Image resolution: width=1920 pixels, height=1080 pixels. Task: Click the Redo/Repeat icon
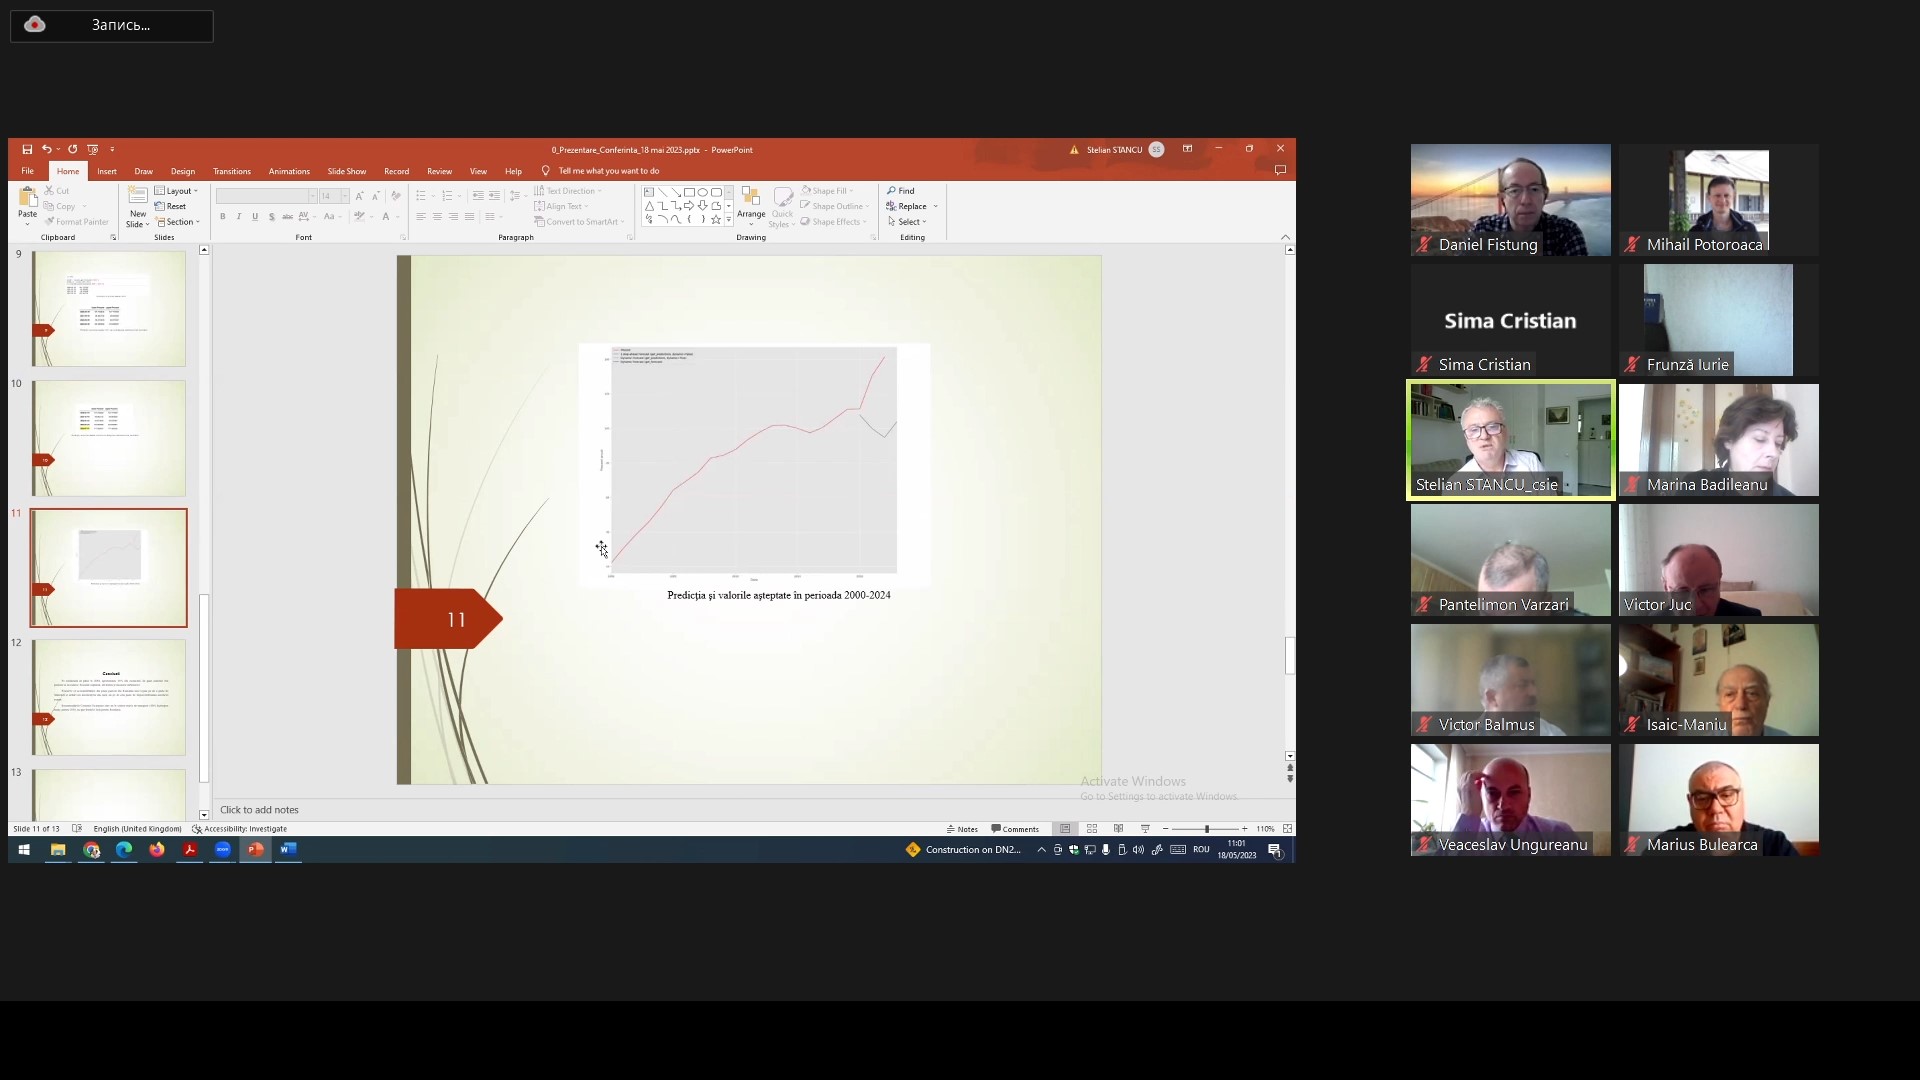pos(72,150)
